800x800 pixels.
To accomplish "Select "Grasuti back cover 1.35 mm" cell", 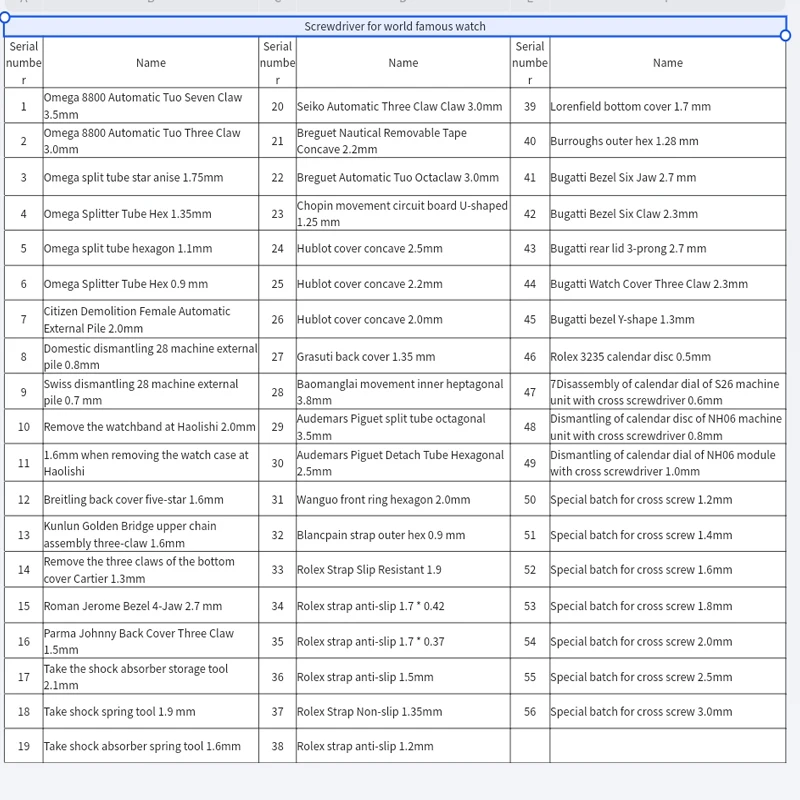I will coord(403,356).
